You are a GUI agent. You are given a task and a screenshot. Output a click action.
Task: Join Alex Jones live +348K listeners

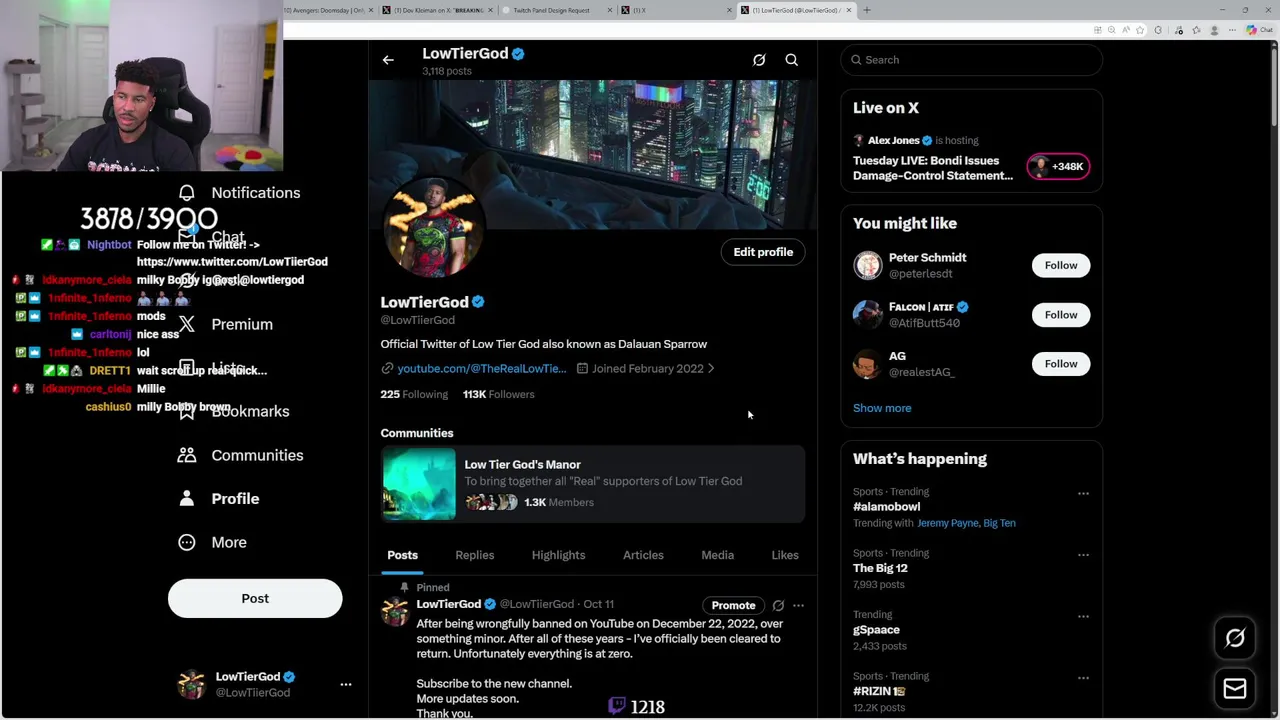click(x=1058, y=166)
